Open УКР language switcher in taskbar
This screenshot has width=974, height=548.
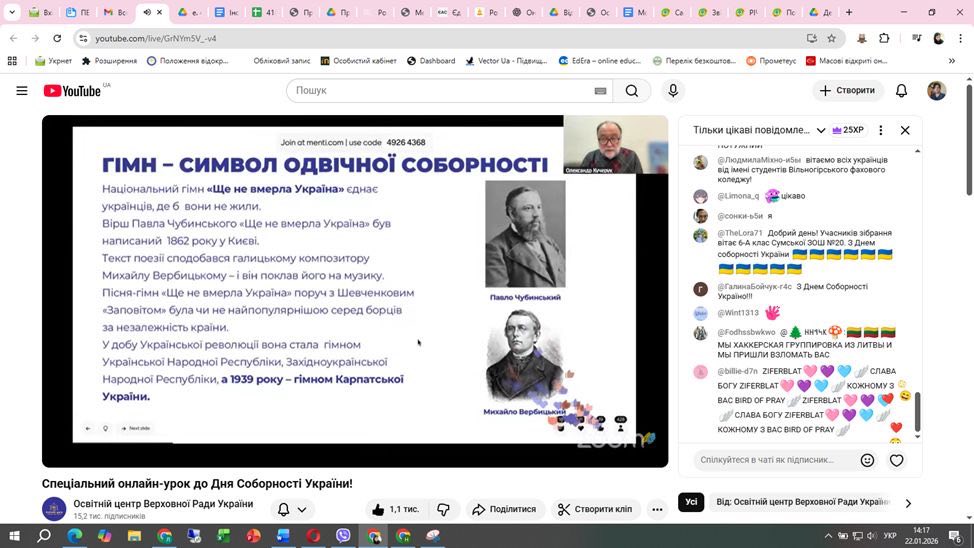pyautogui.click(x=890, y=536)
